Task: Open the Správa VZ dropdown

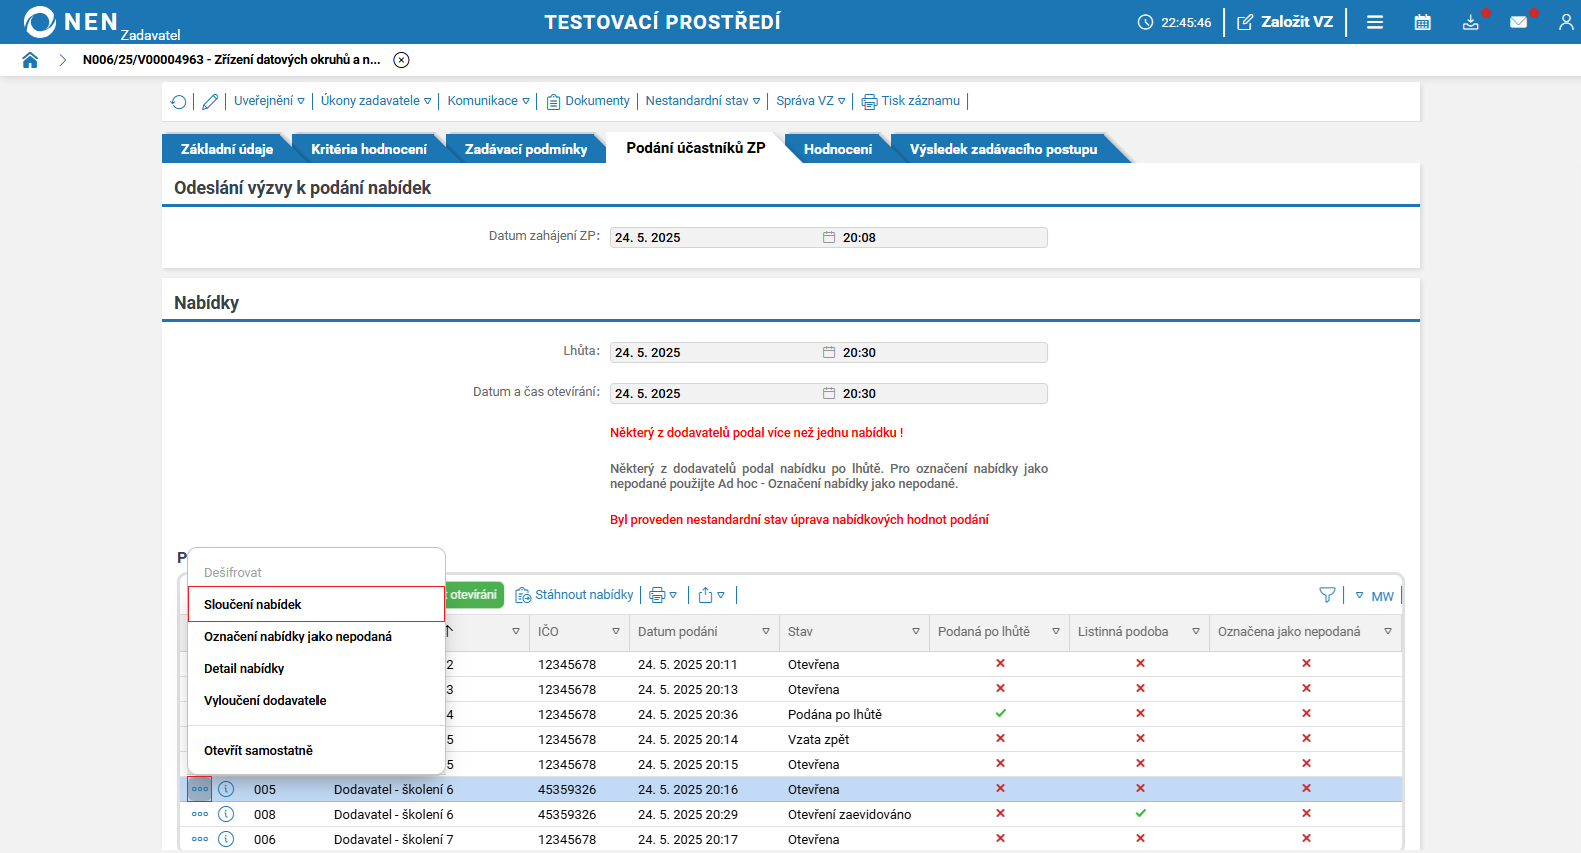Action: [x=810, y=101]
